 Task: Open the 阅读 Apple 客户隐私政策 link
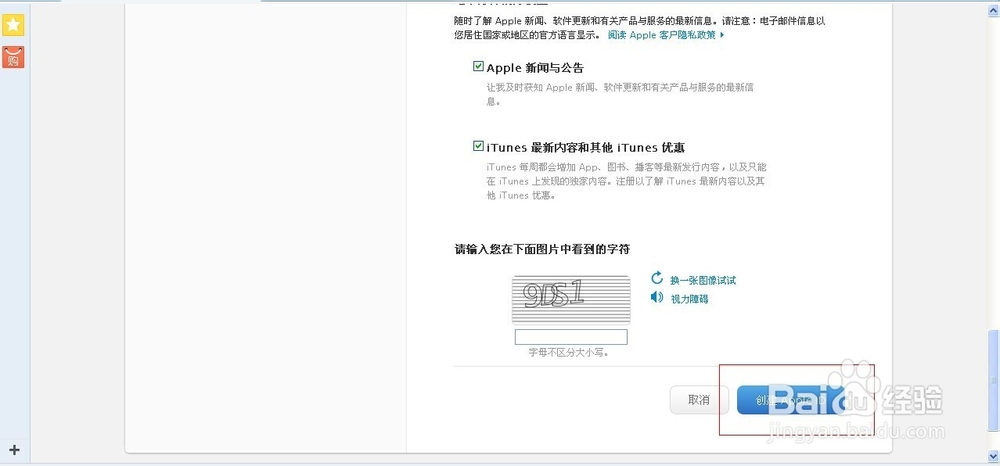666,35
